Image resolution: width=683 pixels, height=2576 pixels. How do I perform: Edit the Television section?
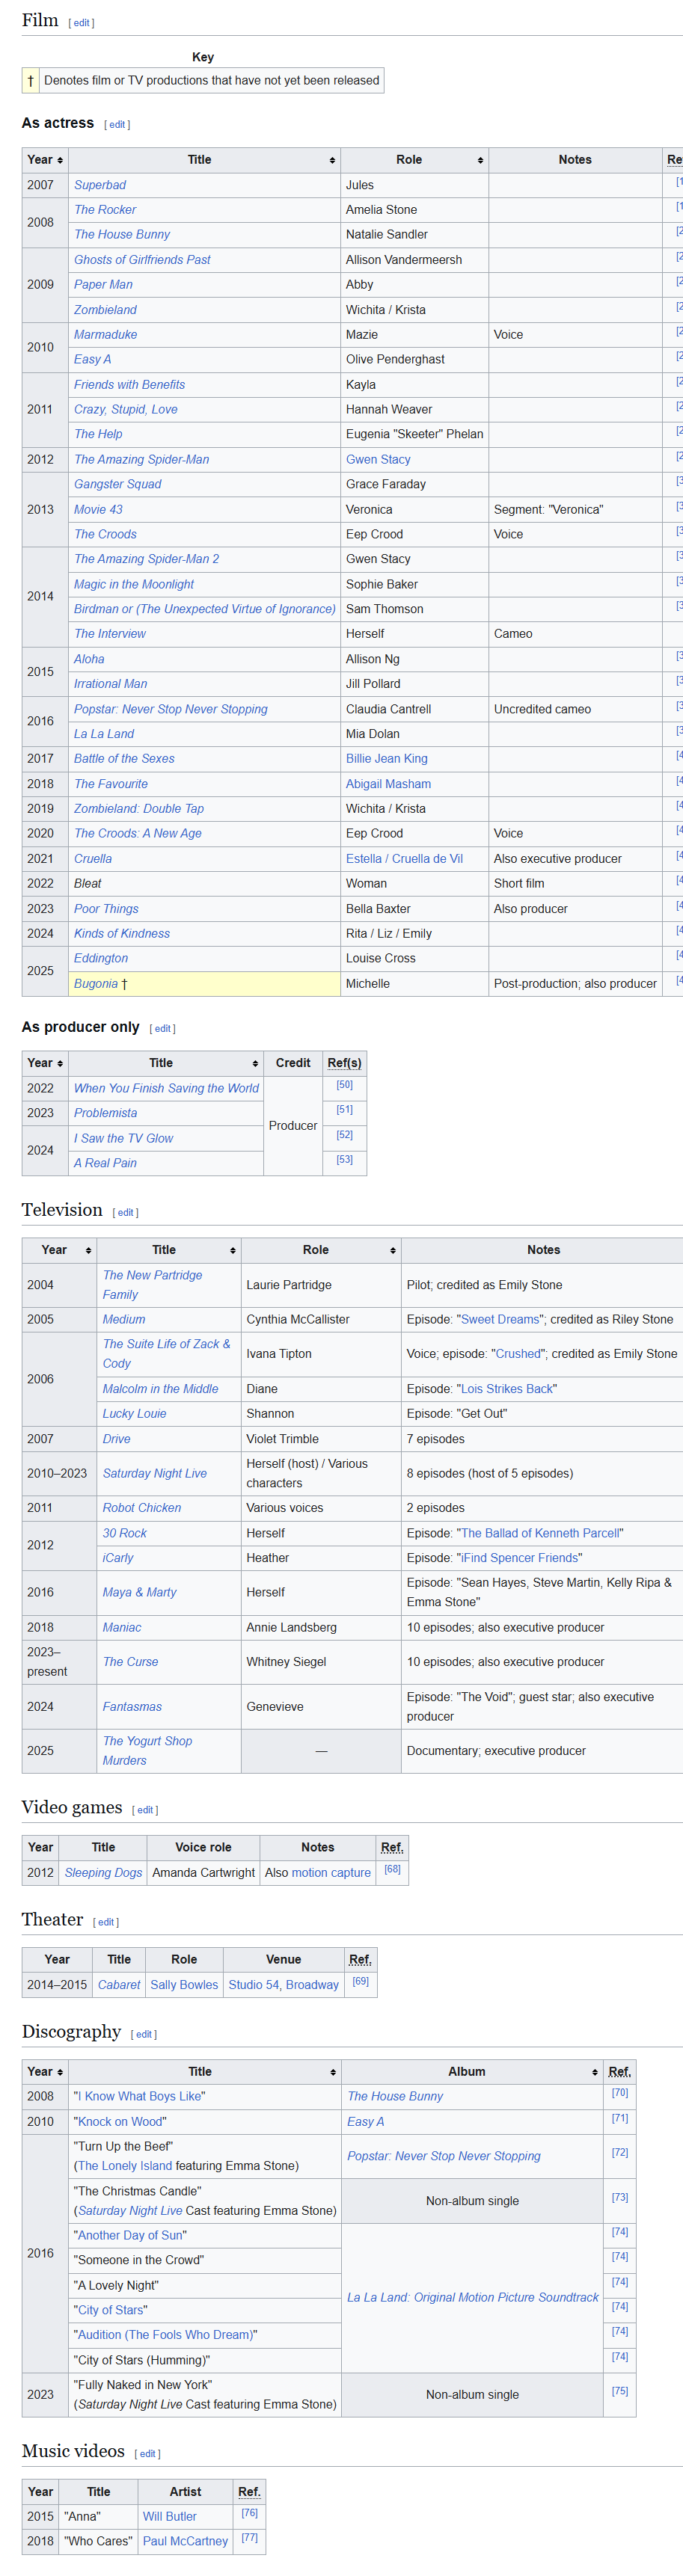[x=125, y=1213]
